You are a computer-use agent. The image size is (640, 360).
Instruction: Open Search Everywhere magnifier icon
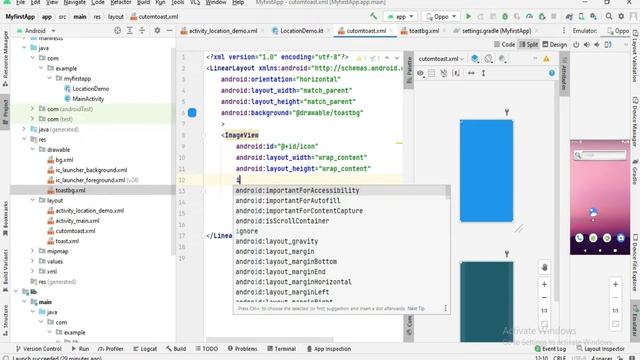[x=609, y=16]
